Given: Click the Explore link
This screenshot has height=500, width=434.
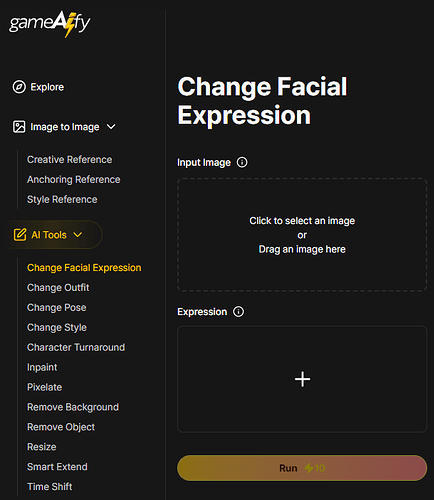Looking at the screenshot, I should [47, 87].
